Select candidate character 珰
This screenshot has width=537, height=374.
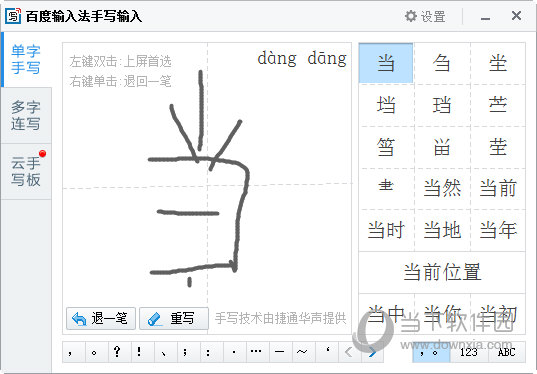[x=442, y=105]
